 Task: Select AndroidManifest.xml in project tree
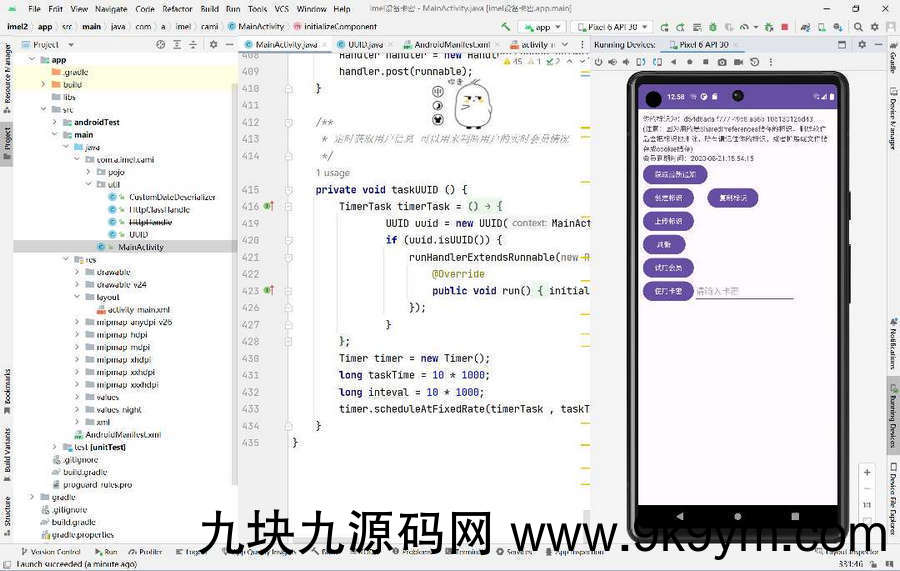point(123,435)
